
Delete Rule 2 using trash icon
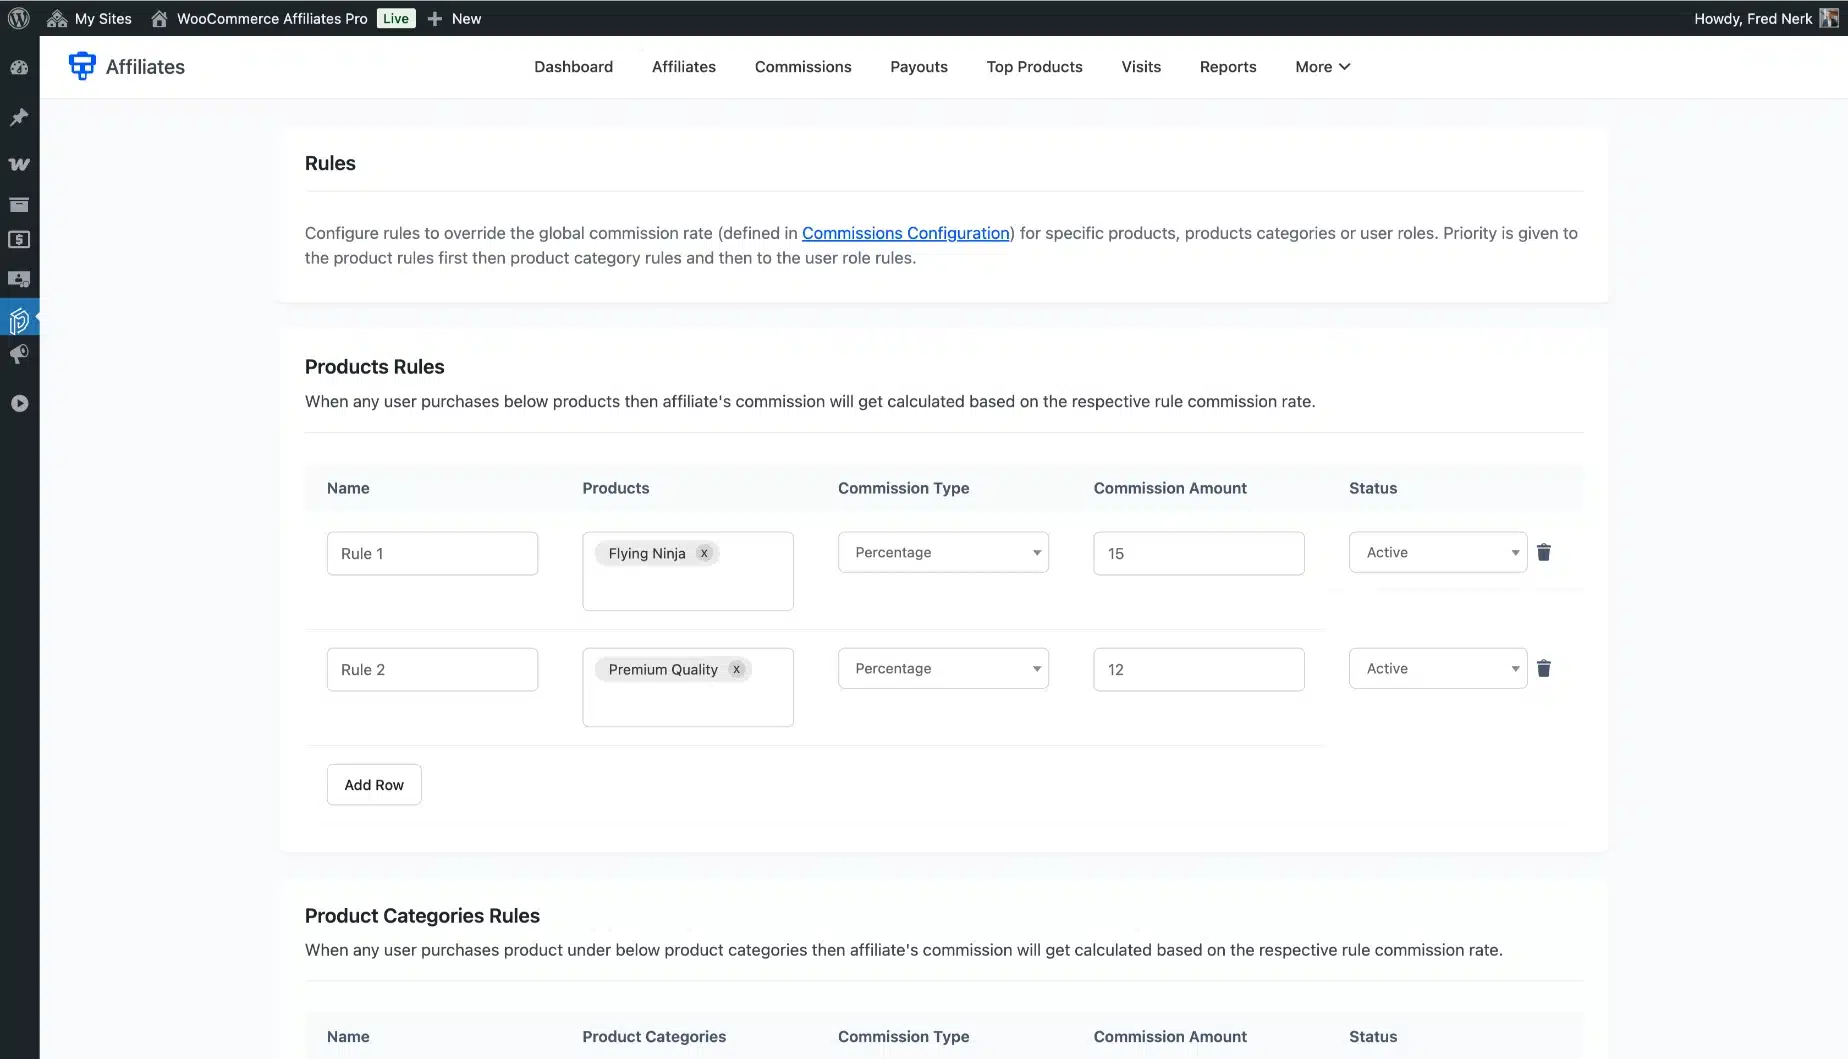click(x=1543, y=668)
